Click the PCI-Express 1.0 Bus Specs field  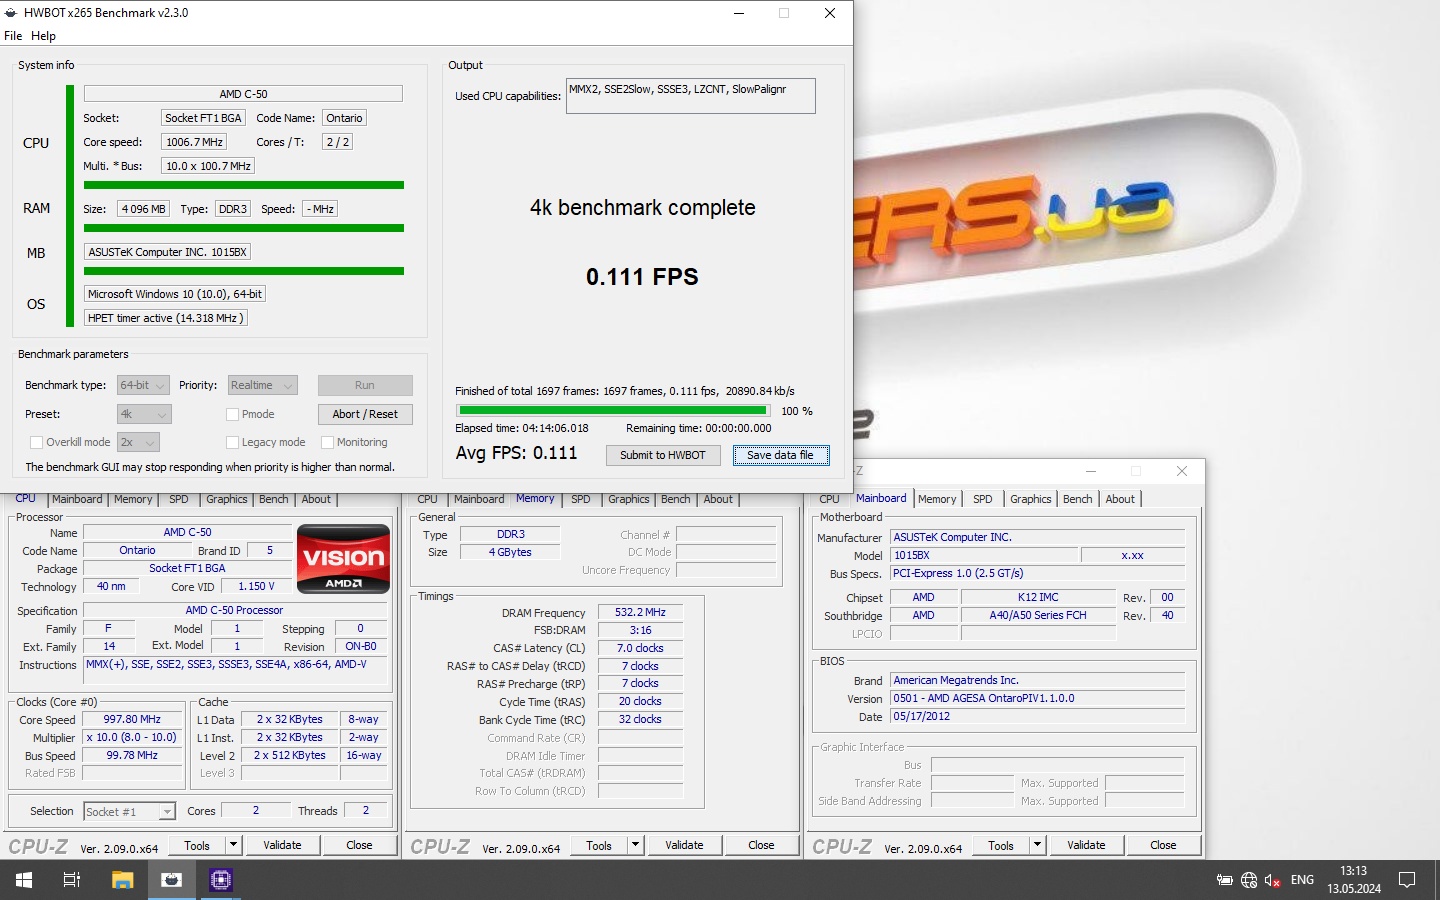point(1037,573)
